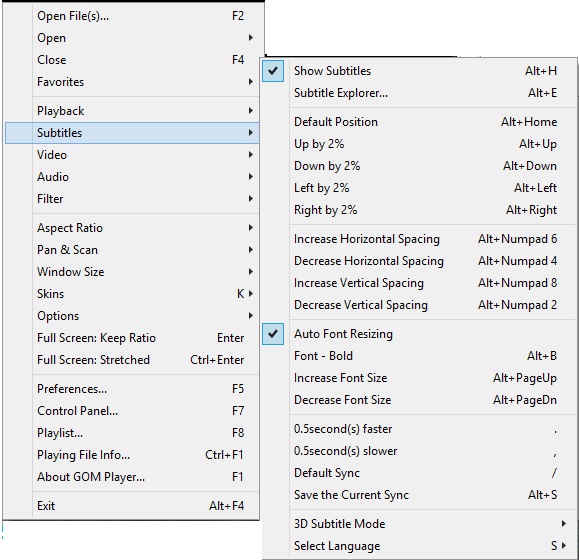Select Default Position for subtitles

pyautogui.click(x=419, y=122)
